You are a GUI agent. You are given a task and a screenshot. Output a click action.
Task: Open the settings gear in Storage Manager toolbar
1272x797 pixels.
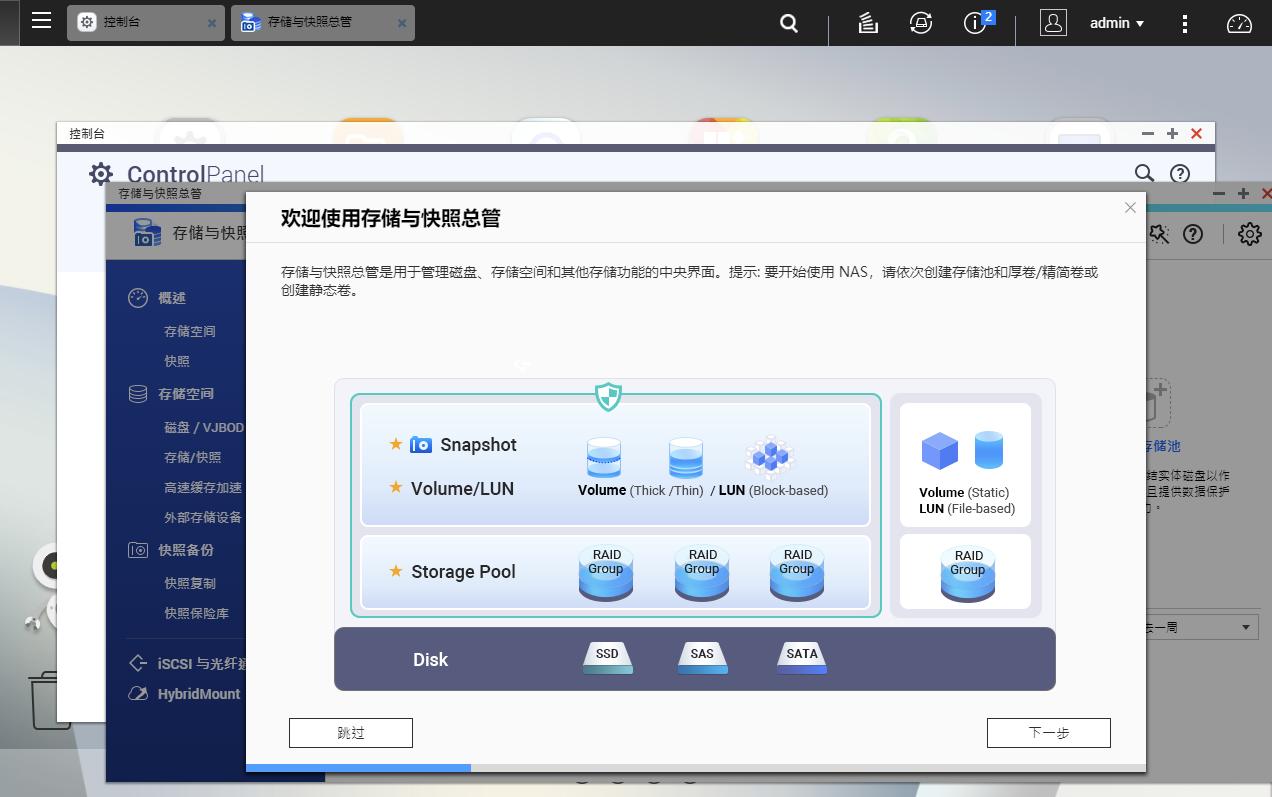1248,234
